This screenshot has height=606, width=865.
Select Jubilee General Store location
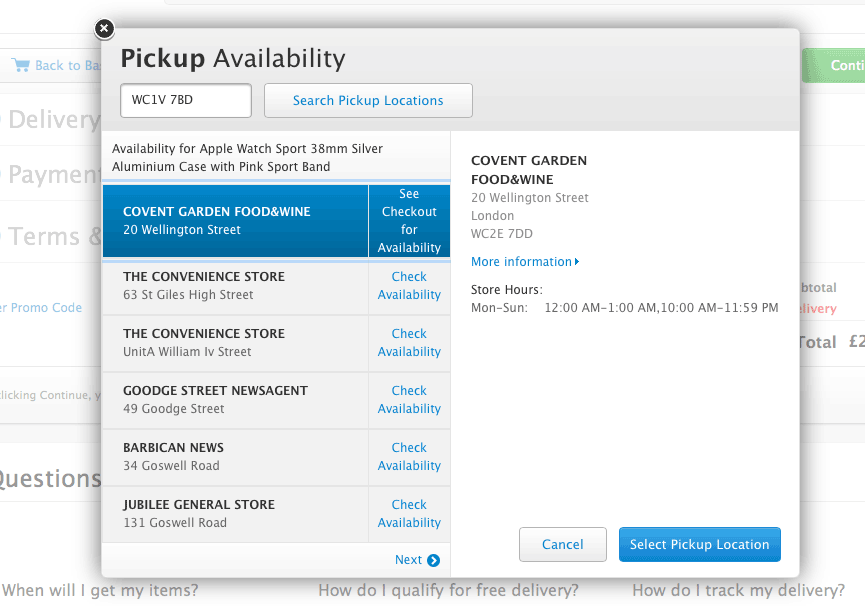click(x=235, y=514)
